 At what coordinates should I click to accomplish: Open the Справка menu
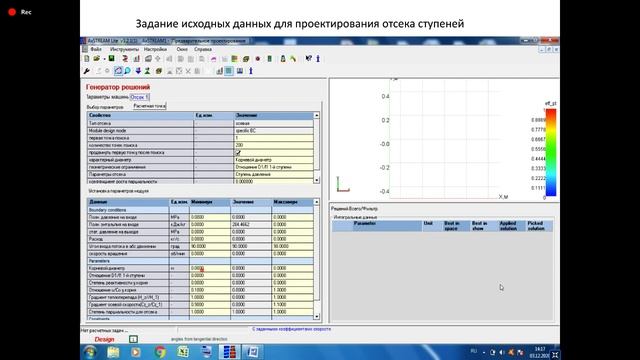pyautogui.click(x=203, y=49)
